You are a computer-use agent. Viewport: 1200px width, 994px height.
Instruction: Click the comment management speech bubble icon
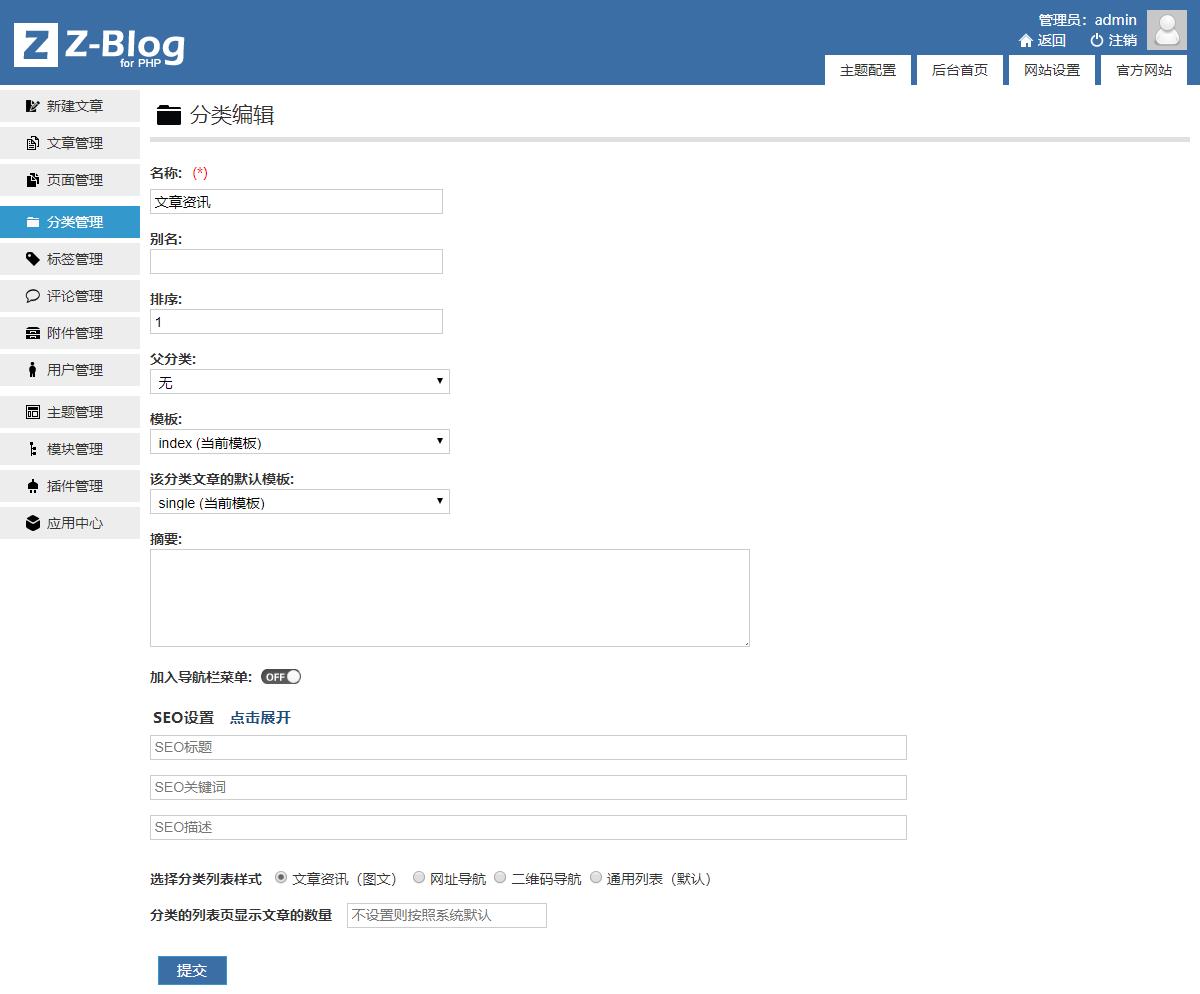click(33, 296)
